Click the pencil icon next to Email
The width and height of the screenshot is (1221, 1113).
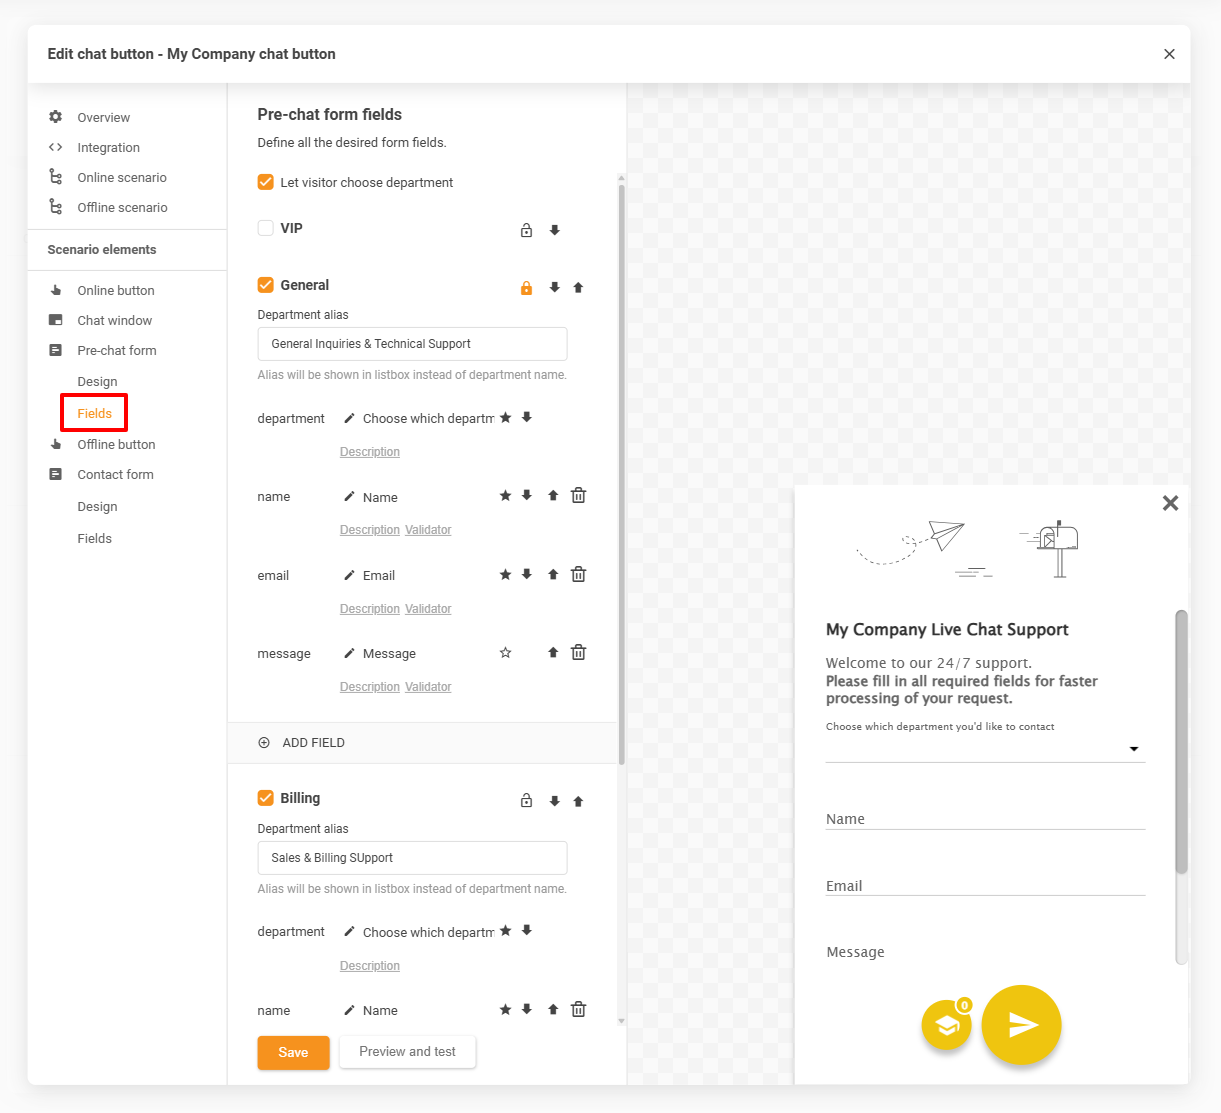[x=349, y=575]
